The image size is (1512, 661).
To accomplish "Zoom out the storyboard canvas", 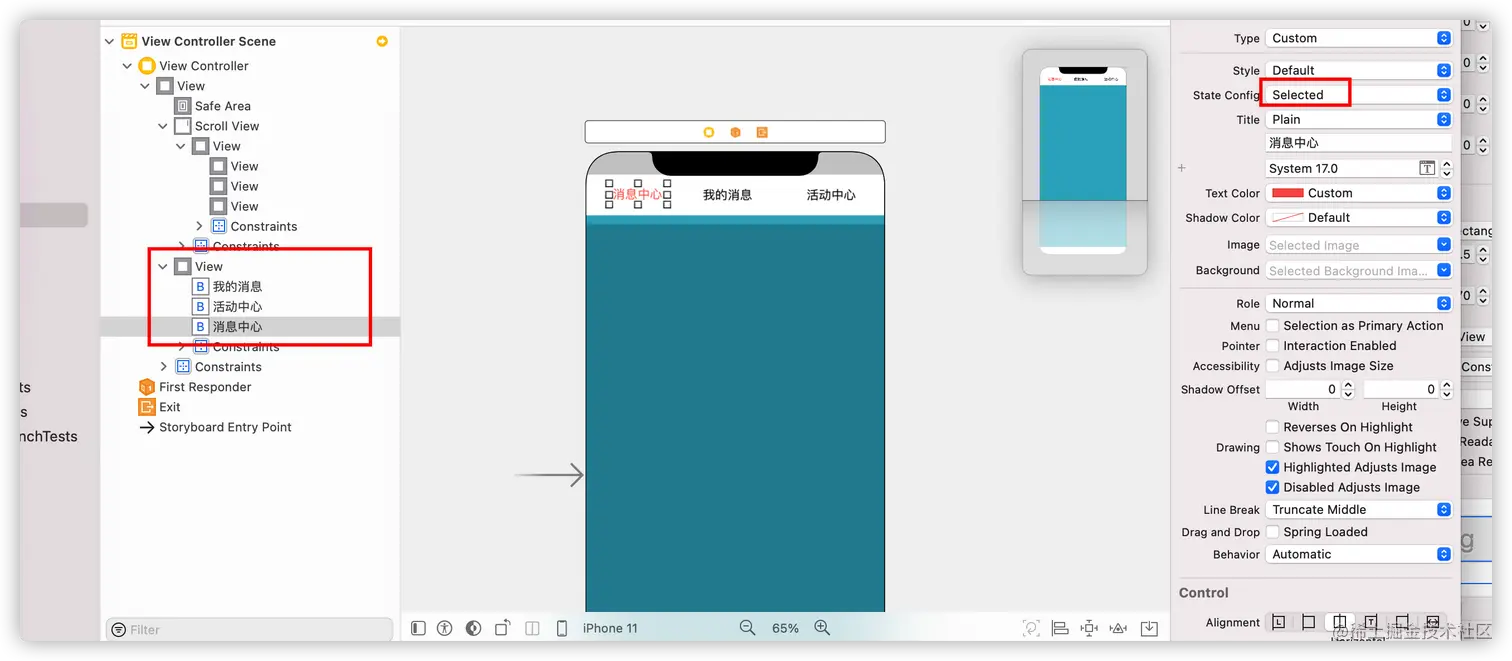I will 747,628.
